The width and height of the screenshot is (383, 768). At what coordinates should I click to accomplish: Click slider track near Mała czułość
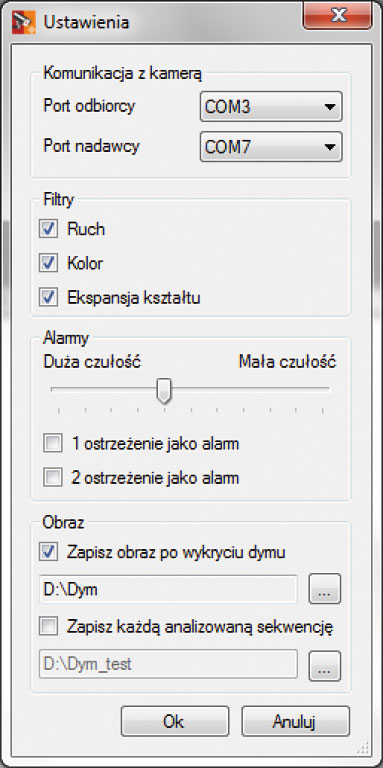coord(313,389)
